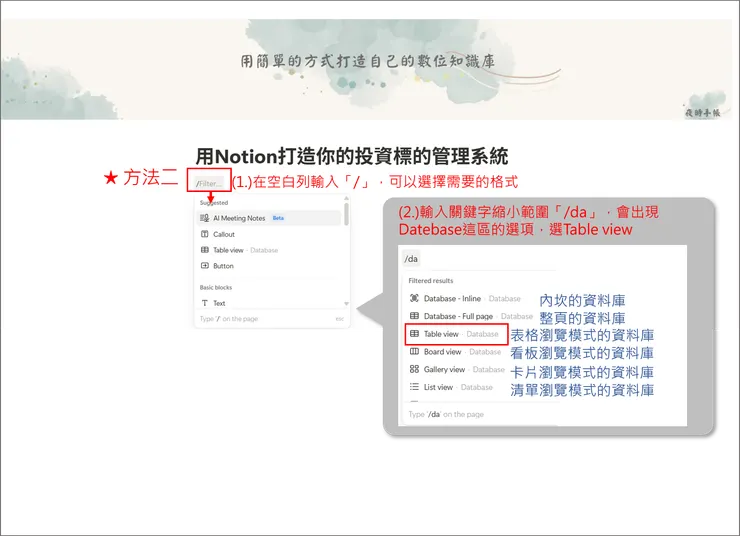Click the 'Filtered results' heading
Viewport: 740px width, 536px height.
(x=431, y=280)
